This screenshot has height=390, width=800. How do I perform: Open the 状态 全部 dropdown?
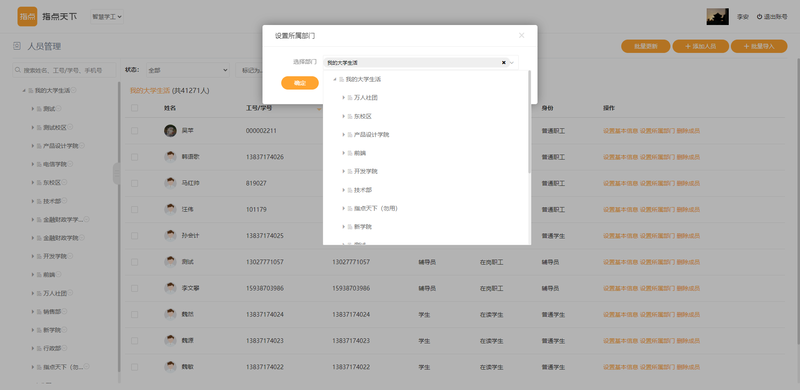click(x=187, y=70)
